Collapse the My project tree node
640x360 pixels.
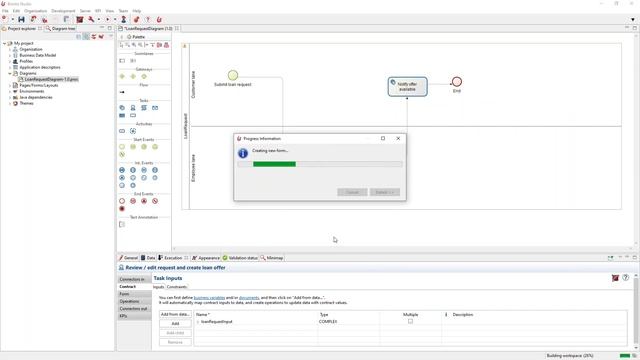coord(4,43)
